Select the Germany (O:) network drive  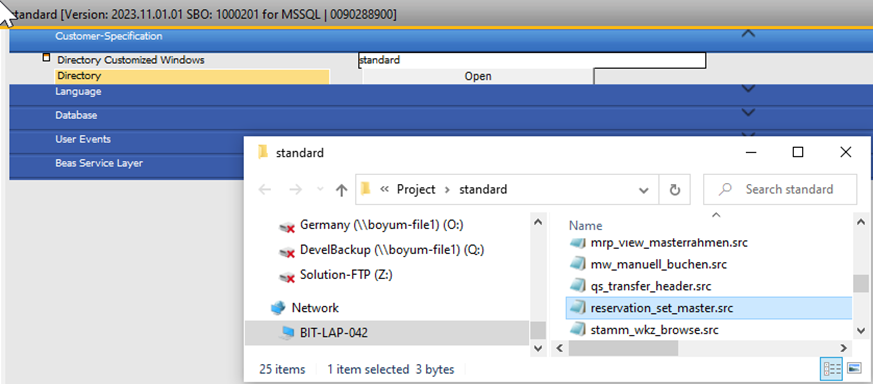pos(381,225)
